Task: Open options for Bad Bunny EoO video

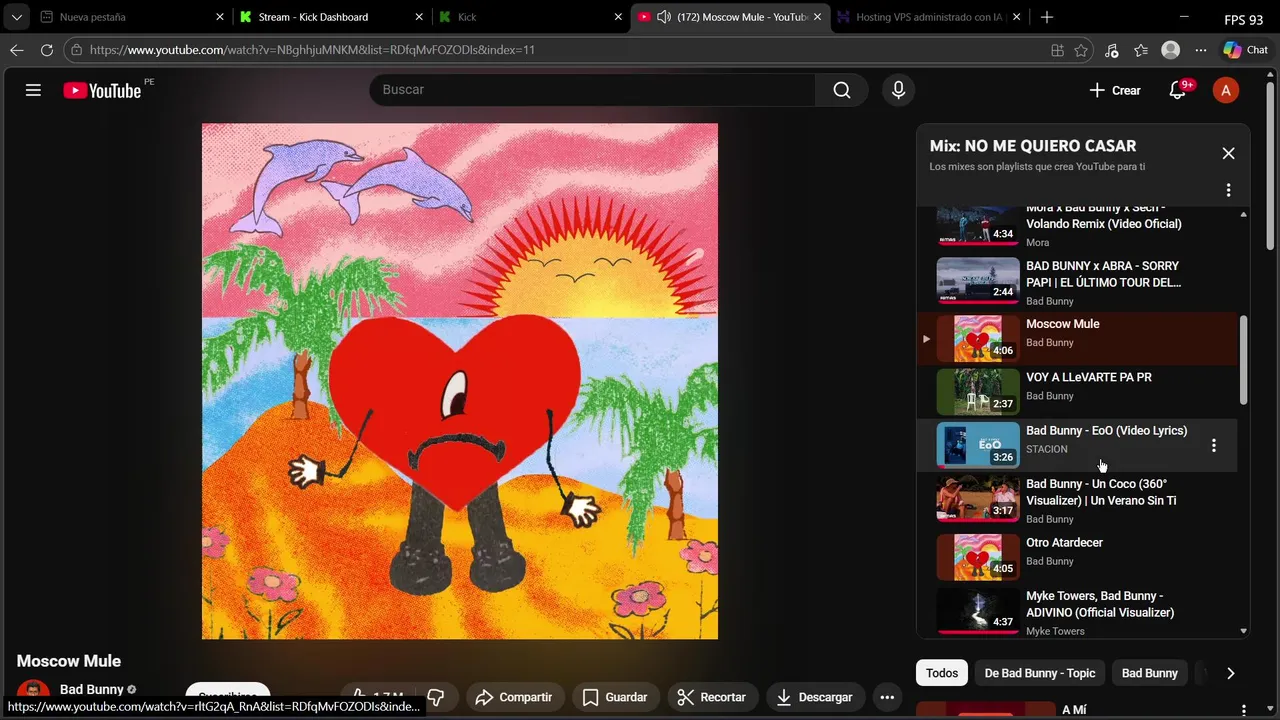Action: click(1214, 445)
